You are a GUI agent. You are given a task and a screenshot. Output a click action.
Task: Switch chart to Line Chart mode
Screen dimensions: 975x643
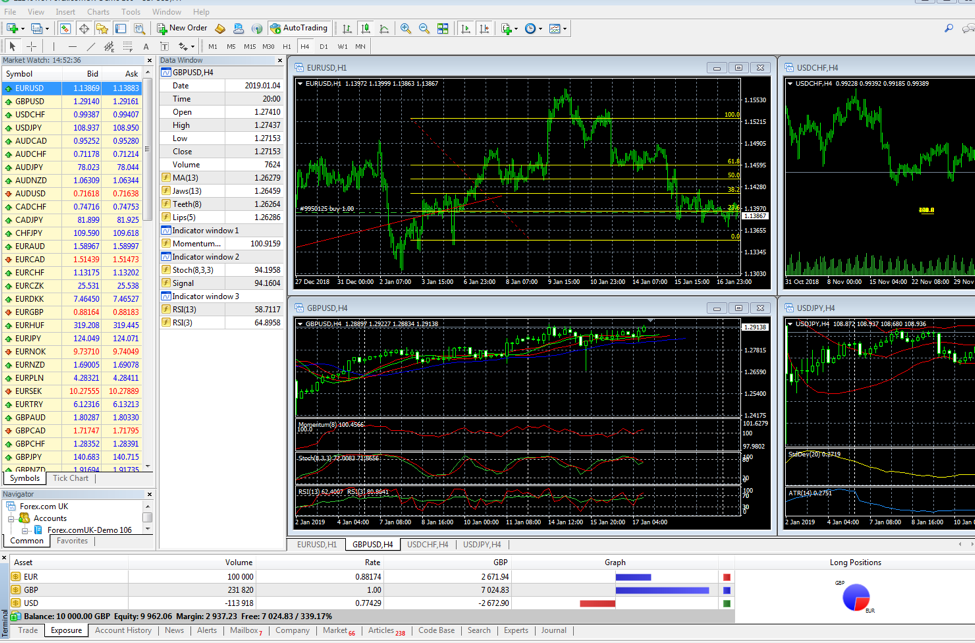(384, 28)
